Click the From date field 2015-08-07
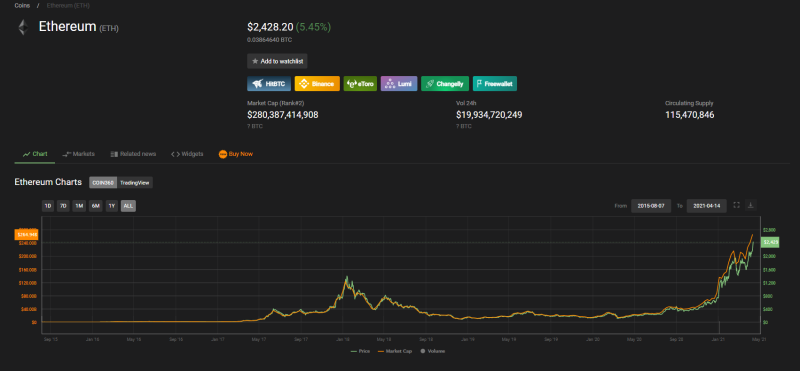800x371 pixels. (651, 206)
